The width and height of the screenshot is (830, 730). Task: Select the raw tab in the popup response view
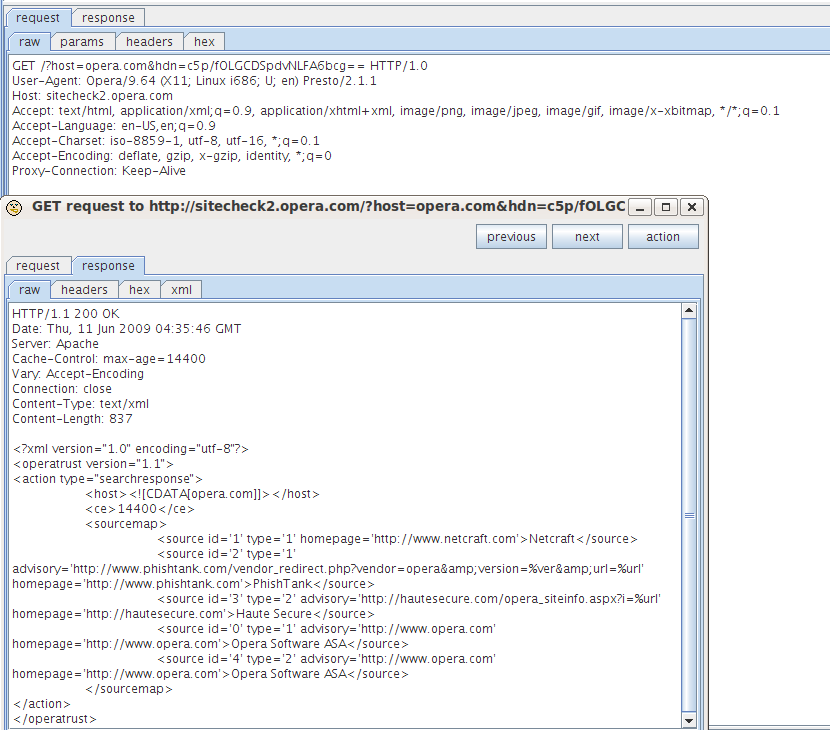pos(29,290)
